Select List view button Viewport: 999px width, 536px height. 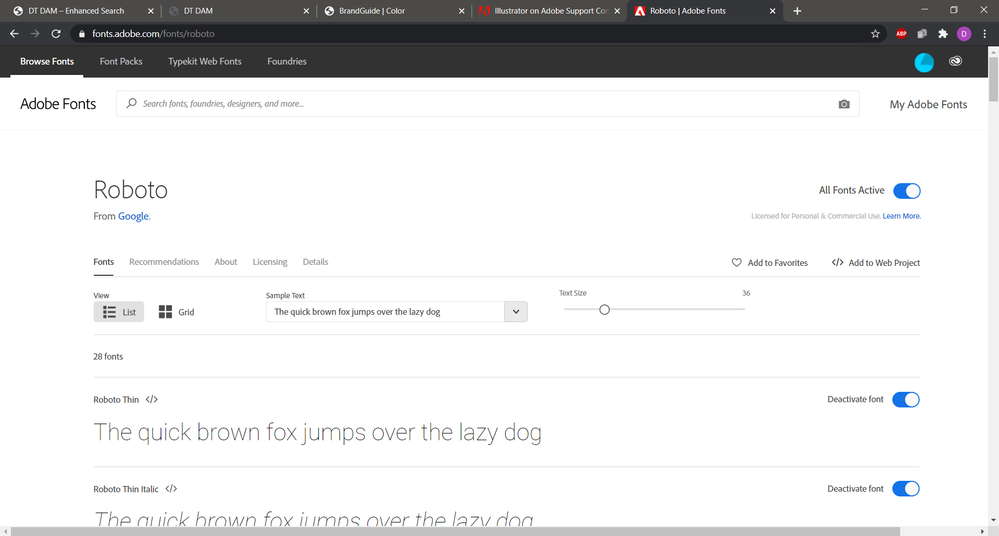click(x=119, y=312)
